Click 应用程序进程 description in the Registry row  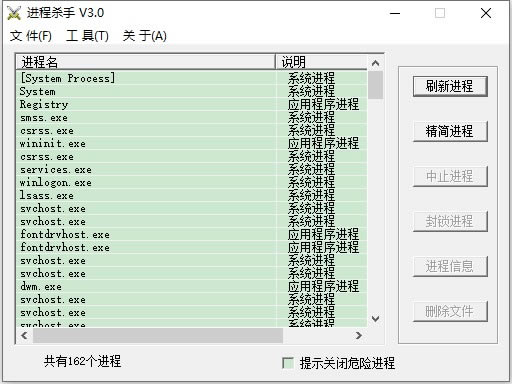(323, 104)
